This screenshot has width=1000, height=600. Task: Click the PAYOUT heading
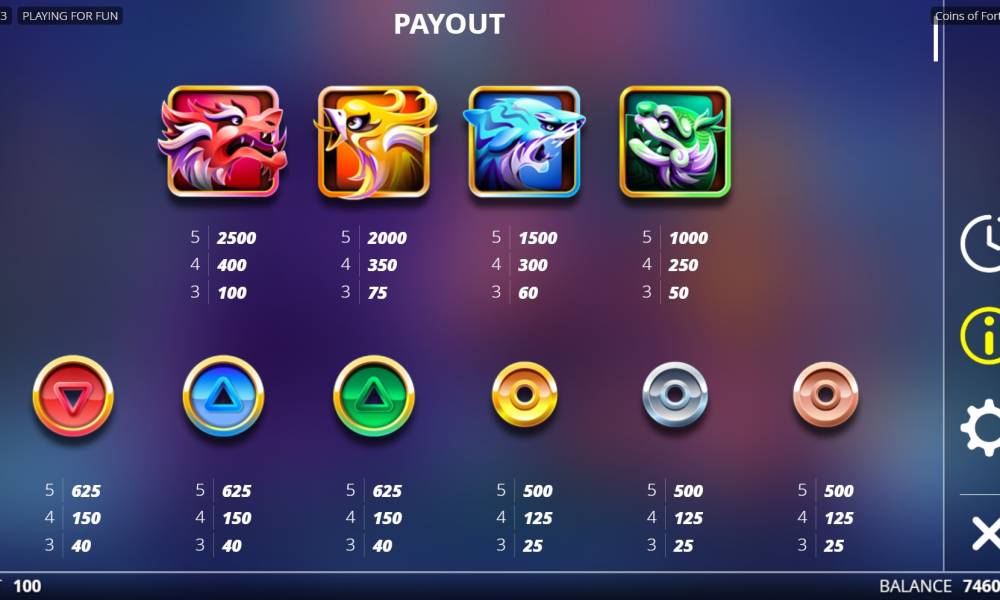coord(449,24)
